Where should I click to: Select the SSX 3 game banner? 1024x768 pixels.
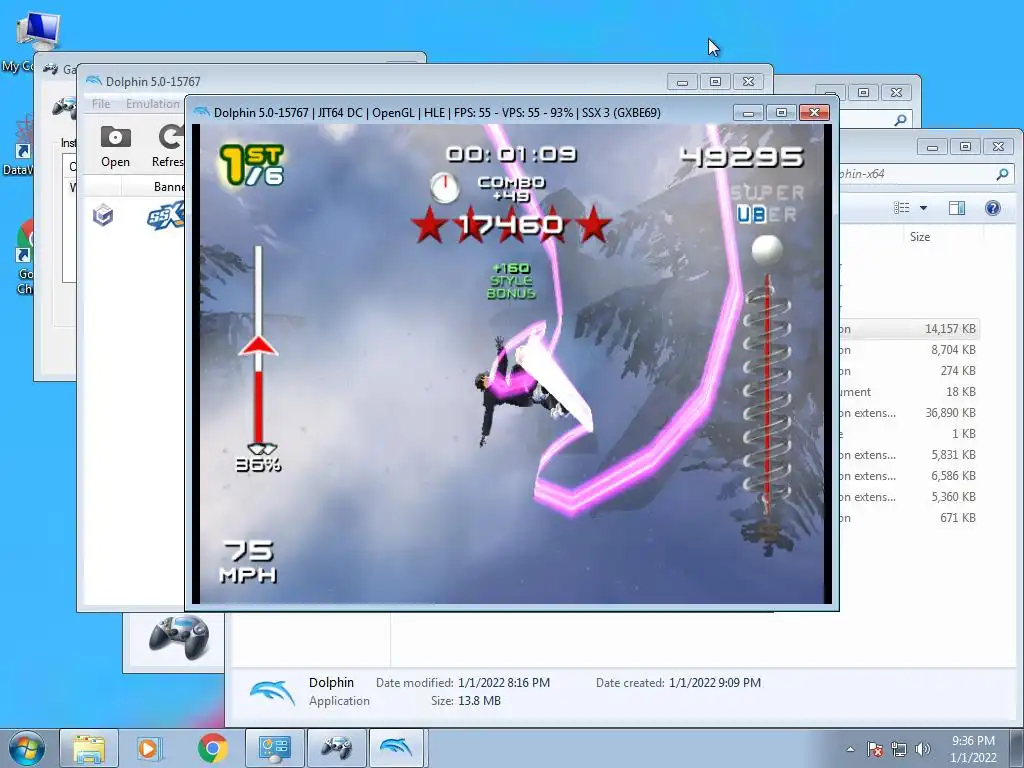(167, 216)
